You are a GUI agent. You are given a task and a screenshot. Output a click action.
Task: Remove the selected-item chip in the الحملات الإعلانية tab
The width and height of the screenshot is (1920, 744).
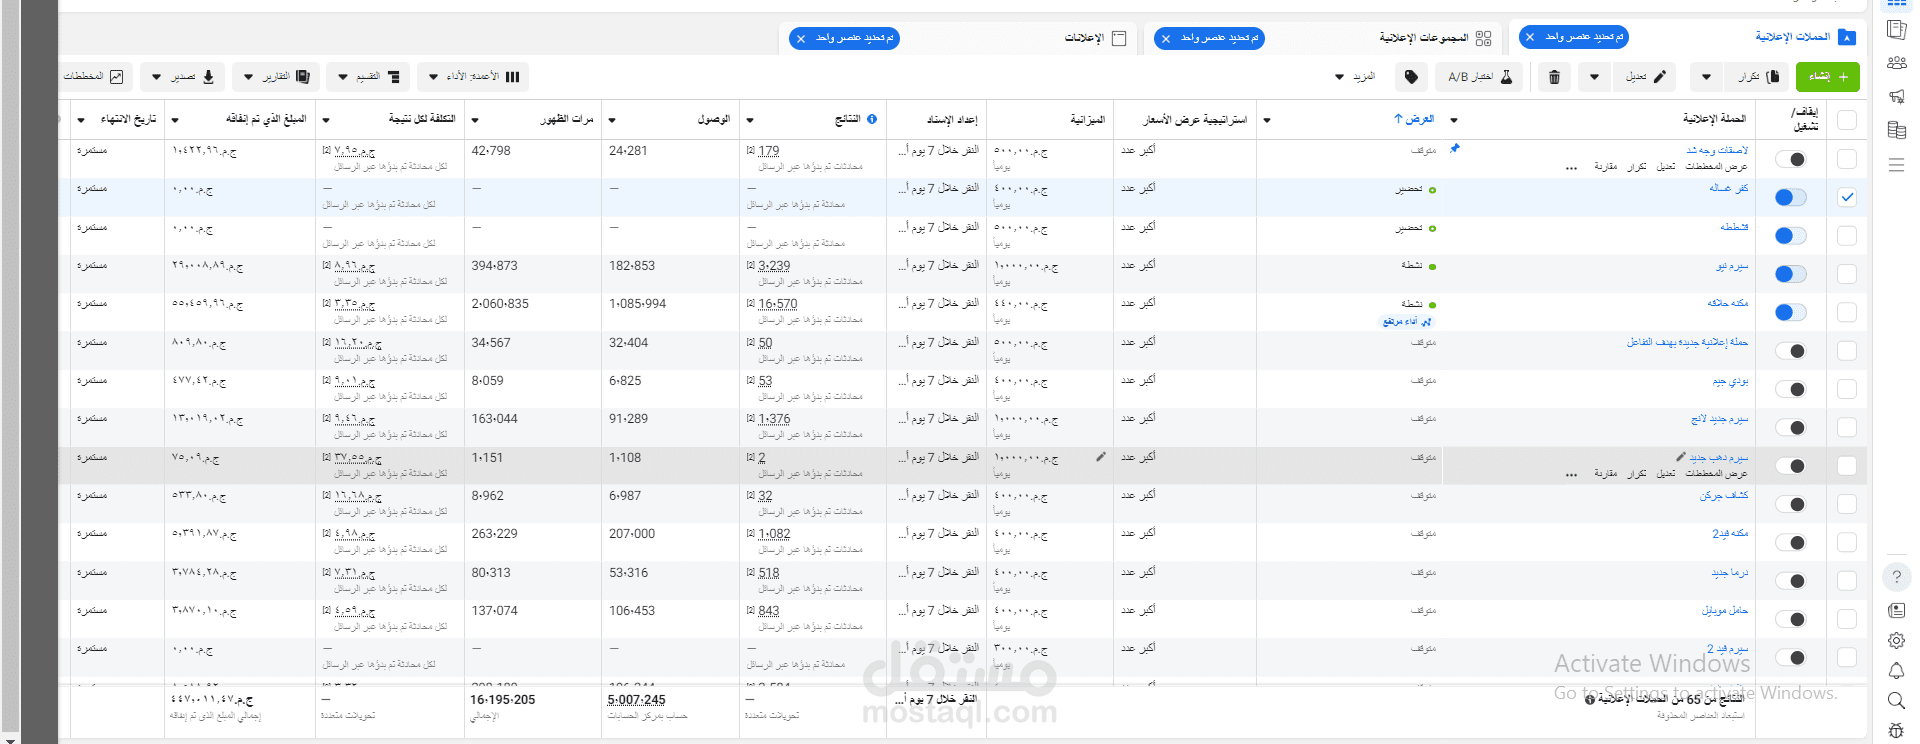click(1530, 37)
